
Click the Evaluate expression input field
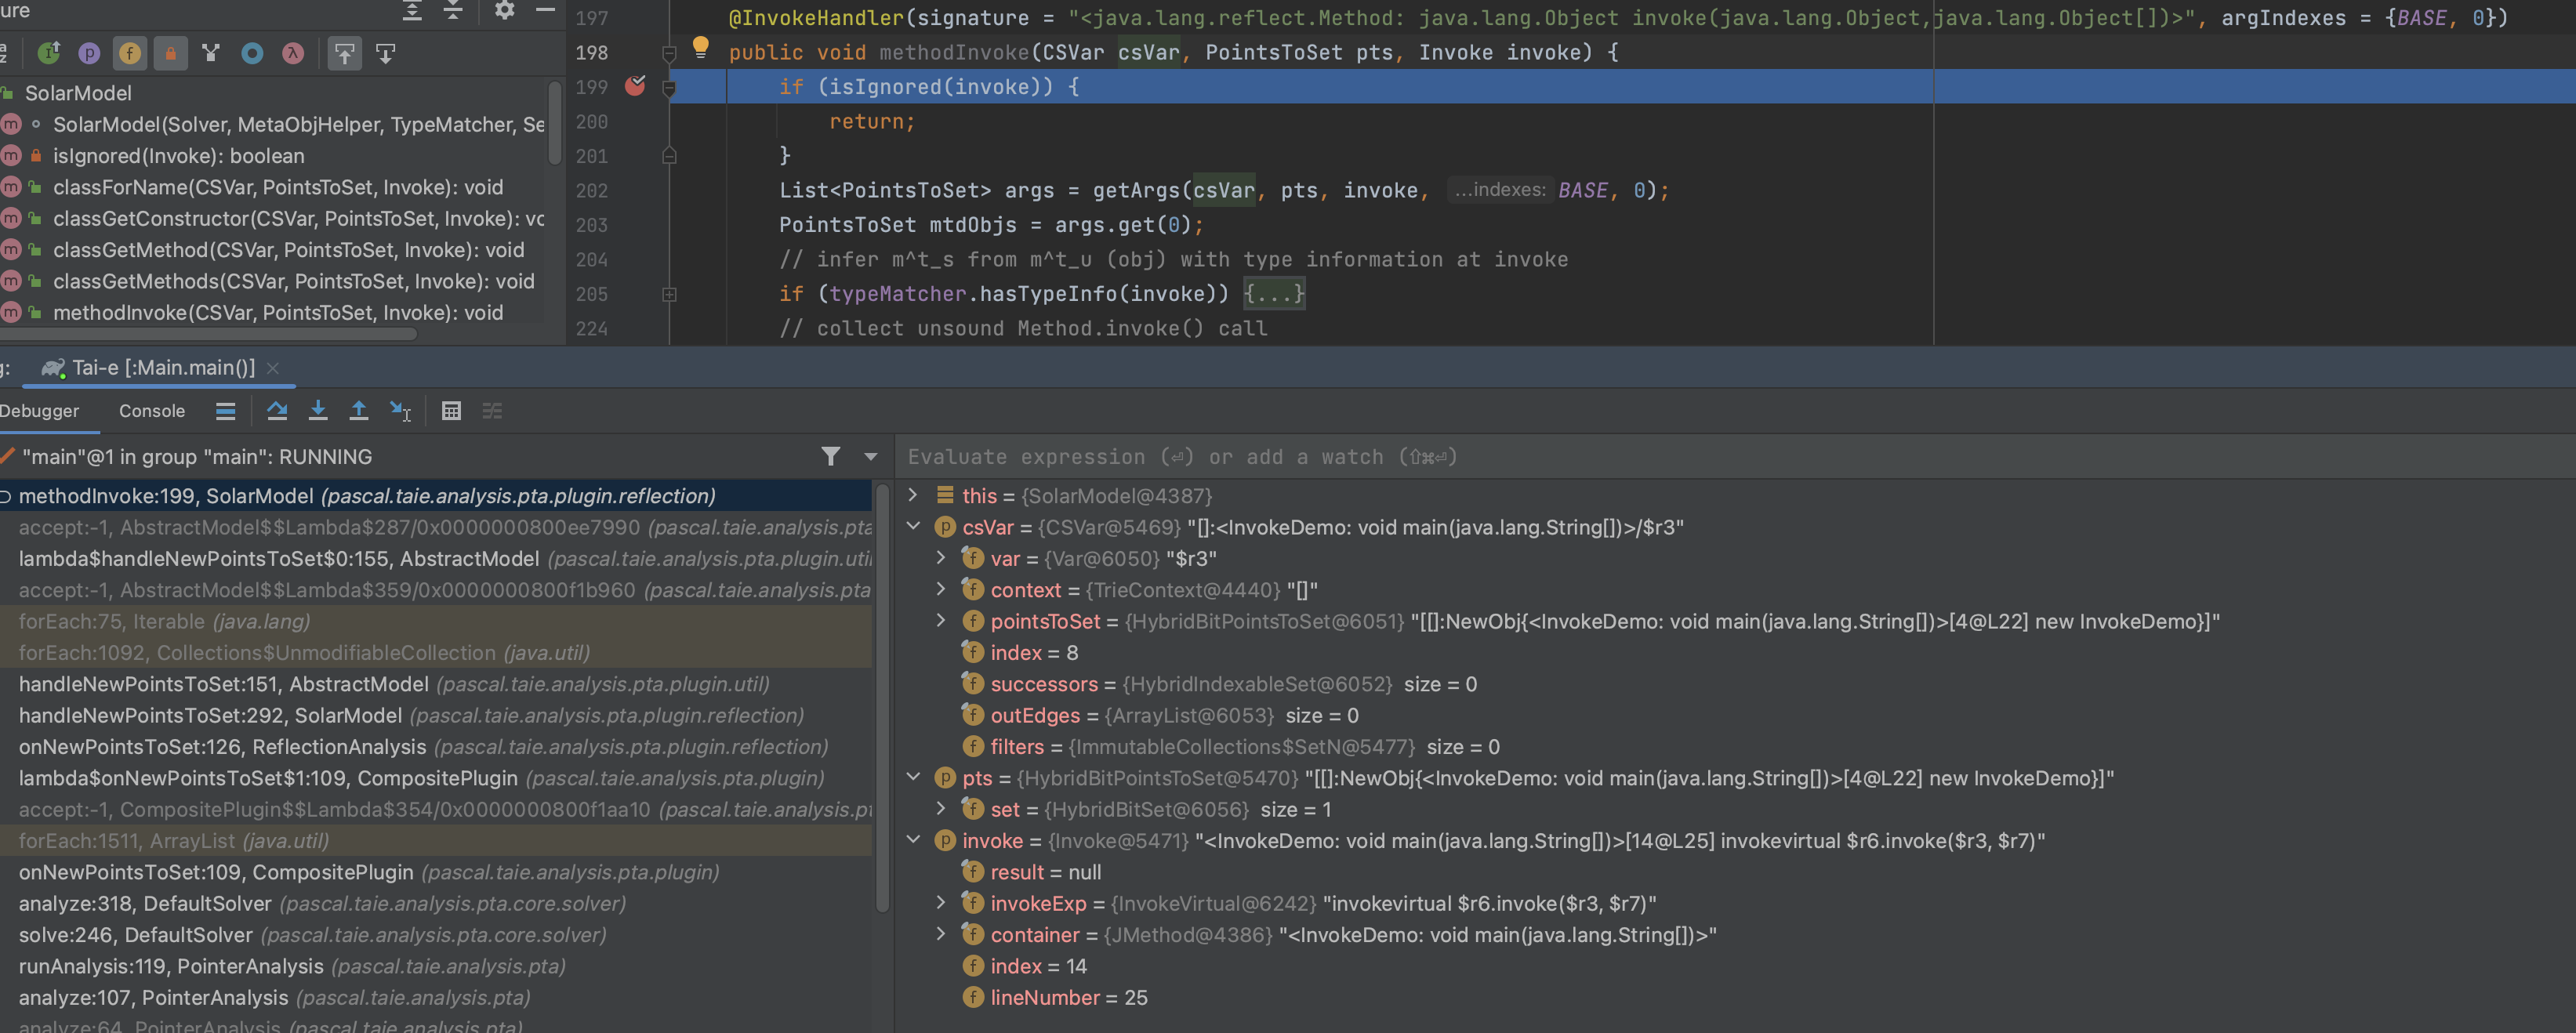pyautogui.click(x=1733, y=457)
